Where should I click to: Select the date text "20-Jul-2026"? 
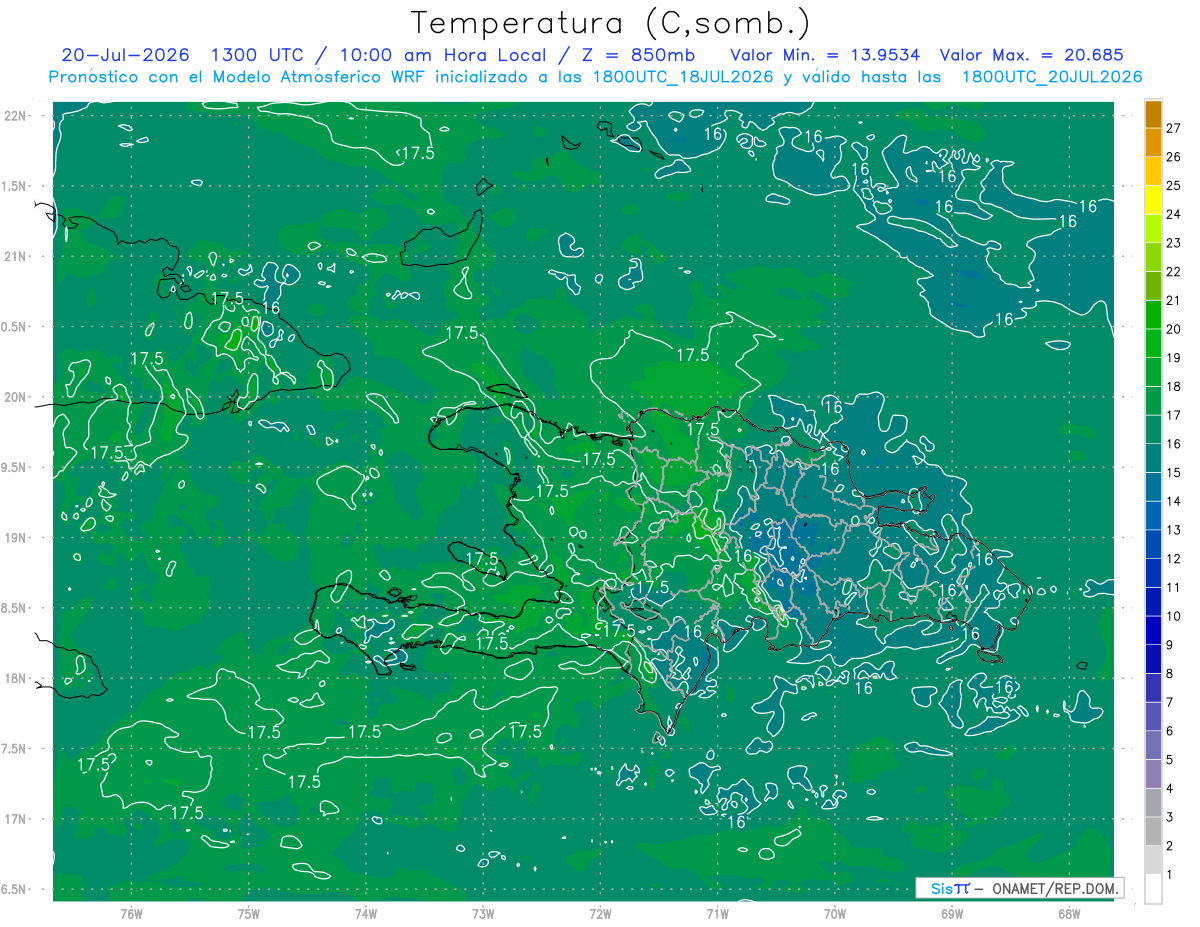(x=126, y=55)
